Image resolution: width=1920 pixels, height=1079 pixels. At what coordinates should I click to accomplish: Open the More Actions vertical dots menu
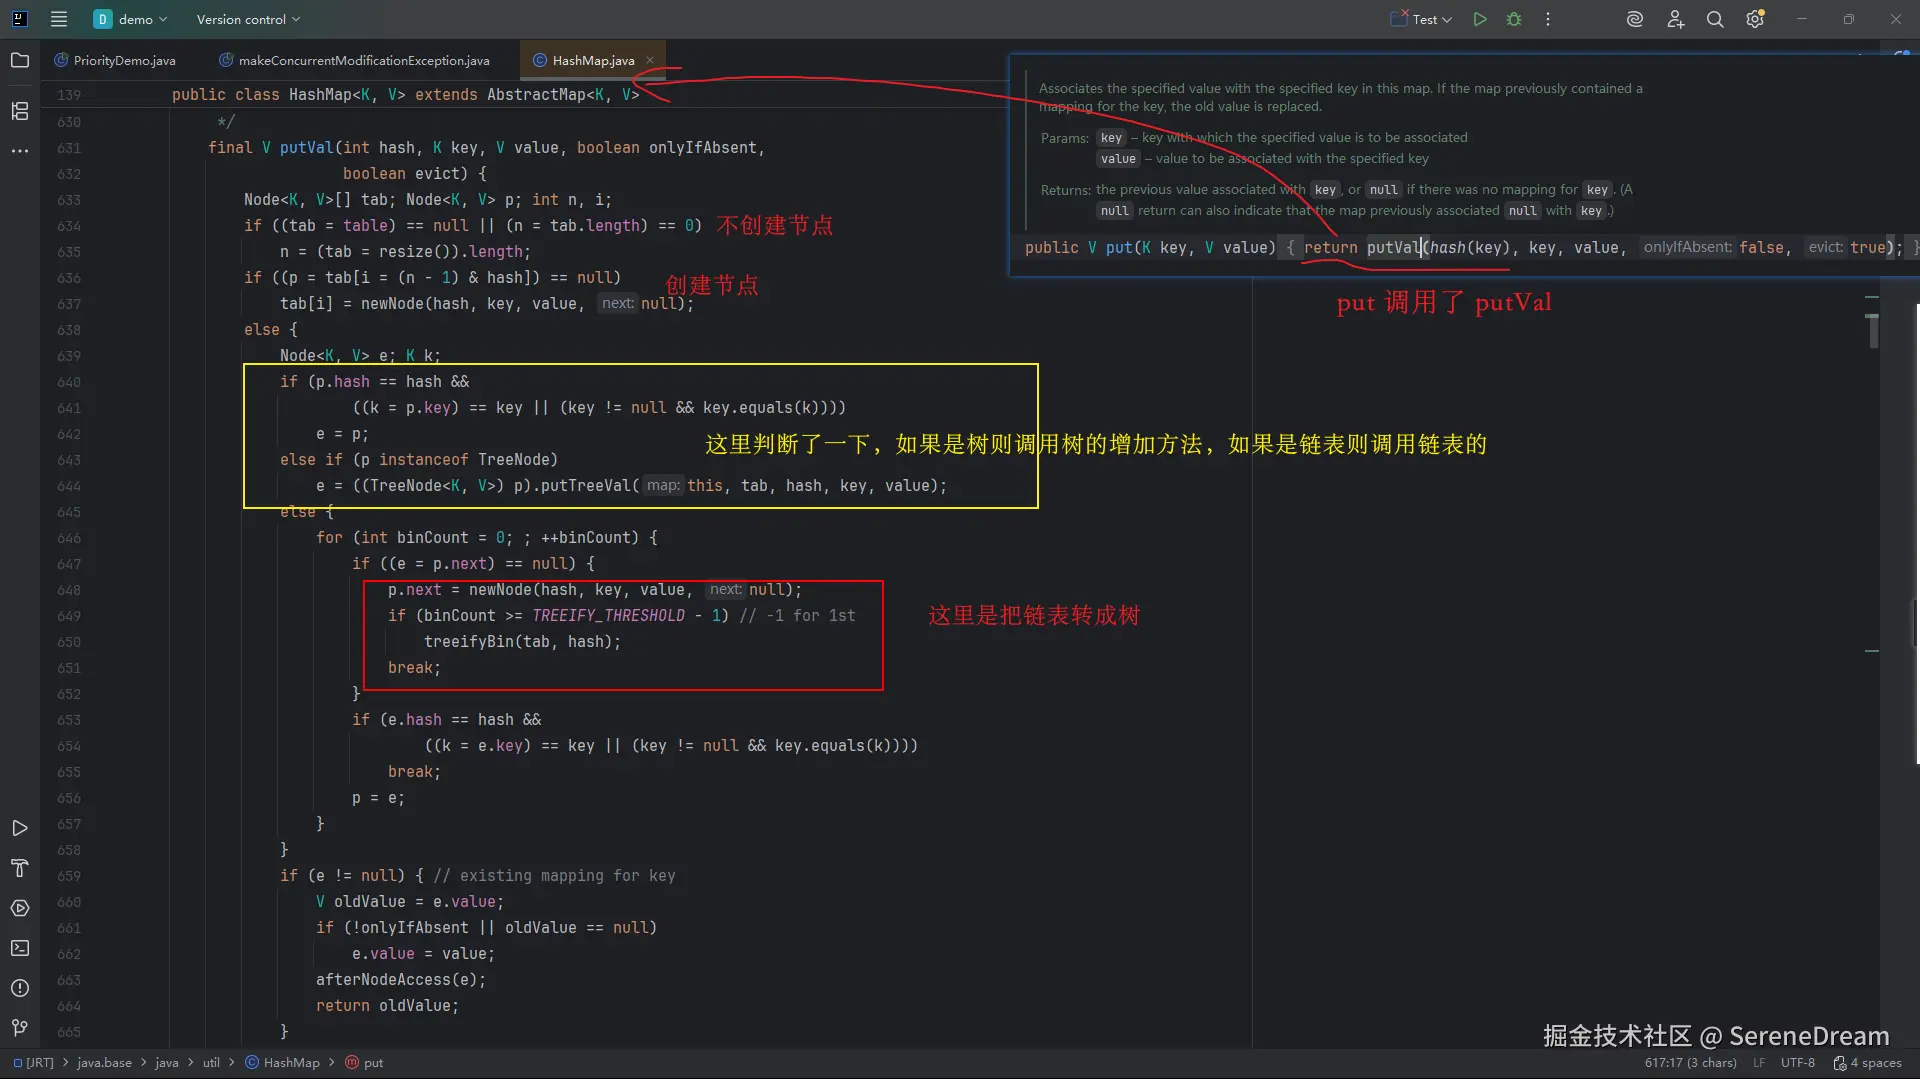tap(1548, 19)
